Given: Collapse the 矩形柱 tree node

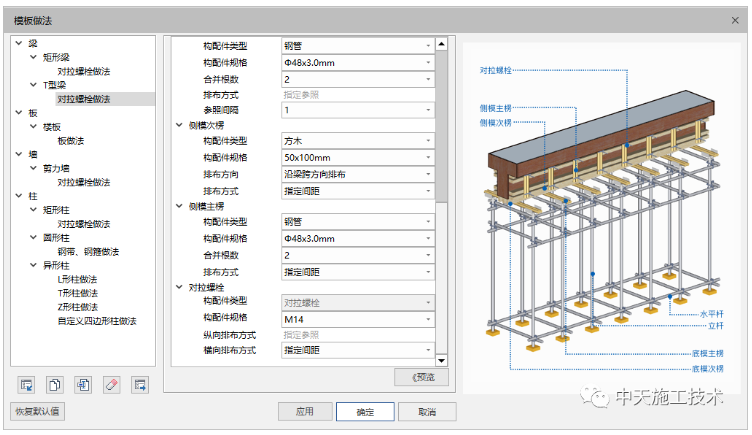Looking at the screenshot, I should click(x=33, y=210).
